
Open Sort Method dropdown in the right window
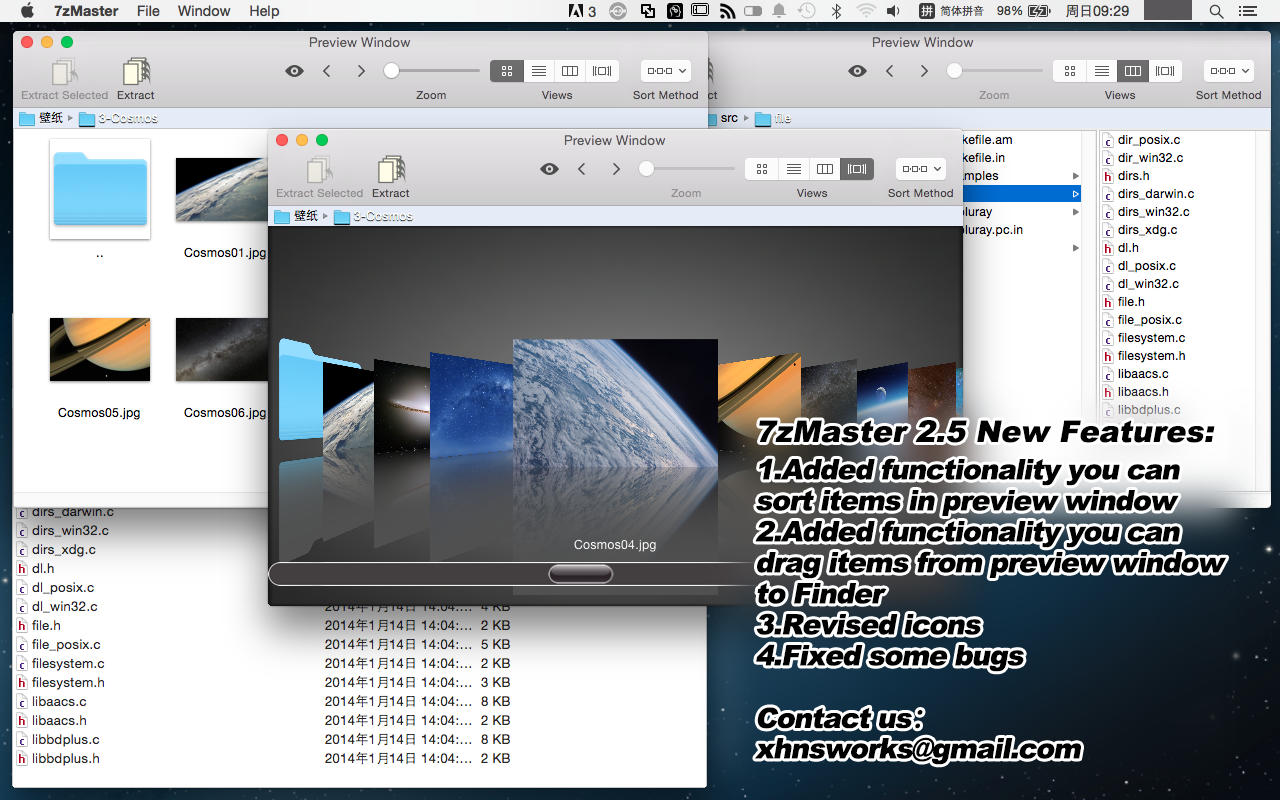pos(1228,71)
